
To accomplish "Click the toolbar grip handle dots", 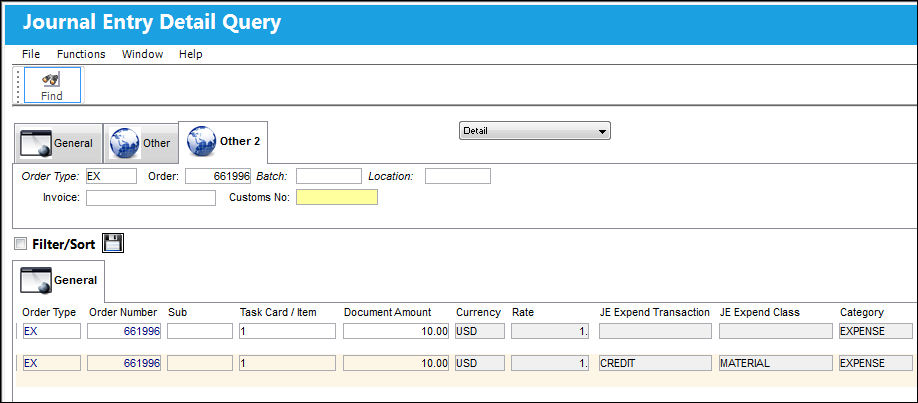I will pyautogui.click(x=18, y=86).
